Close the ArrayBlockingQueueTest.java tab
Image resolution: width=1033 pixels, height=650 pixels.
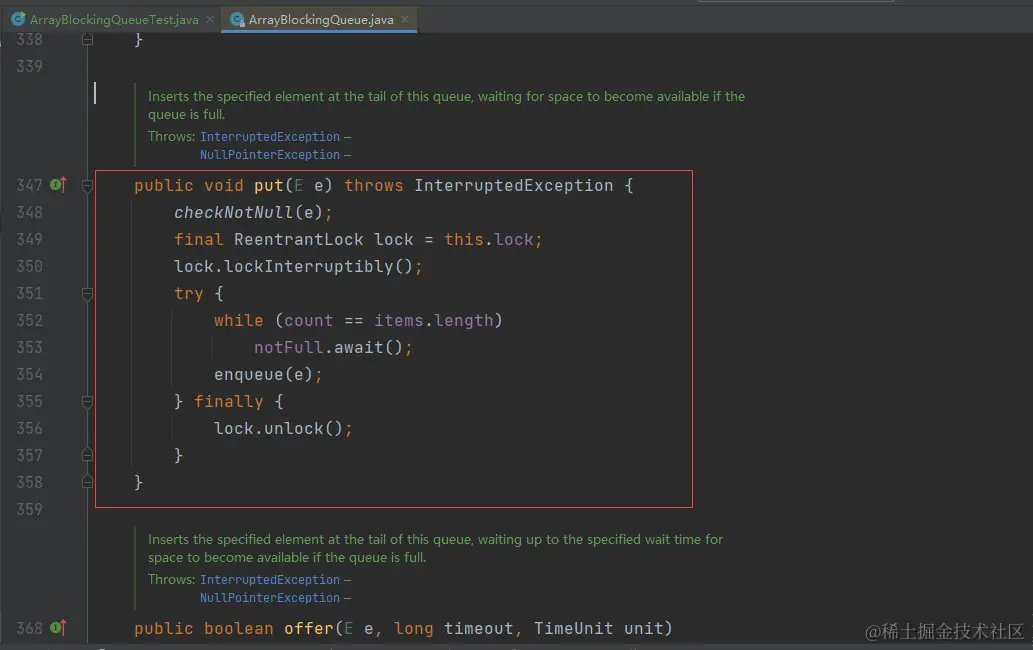[x=209, y=19]
